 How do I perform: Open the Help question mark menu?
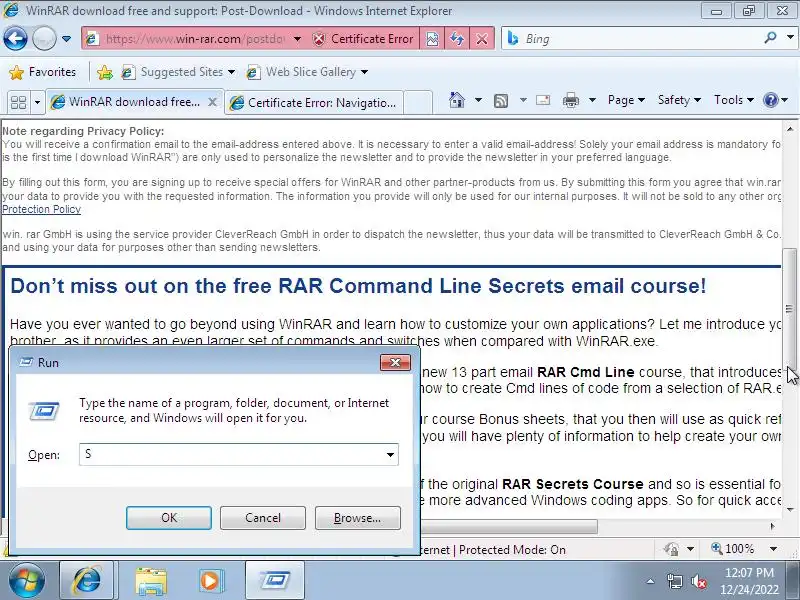(775, 100)
